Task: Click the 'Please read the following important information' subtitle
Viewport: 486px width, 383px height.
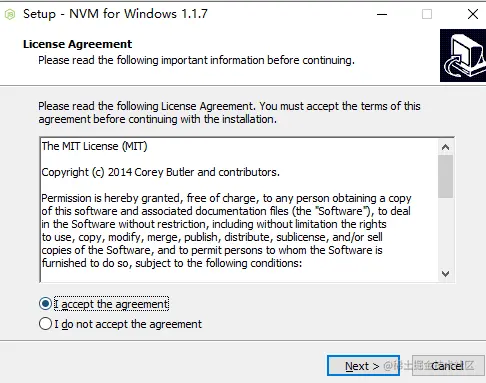Action: pyautogui.click(x=196, y=60)
